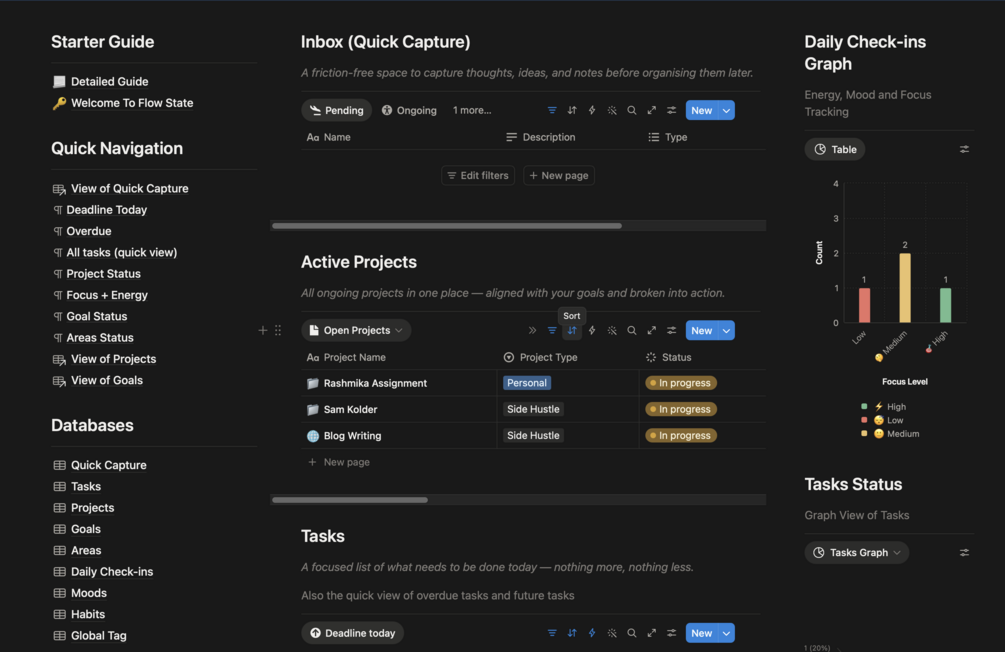The width and height of the screenshot is (1005, 652).
Task: Click the green High bar in chart
Action: [x=945, y=305]
